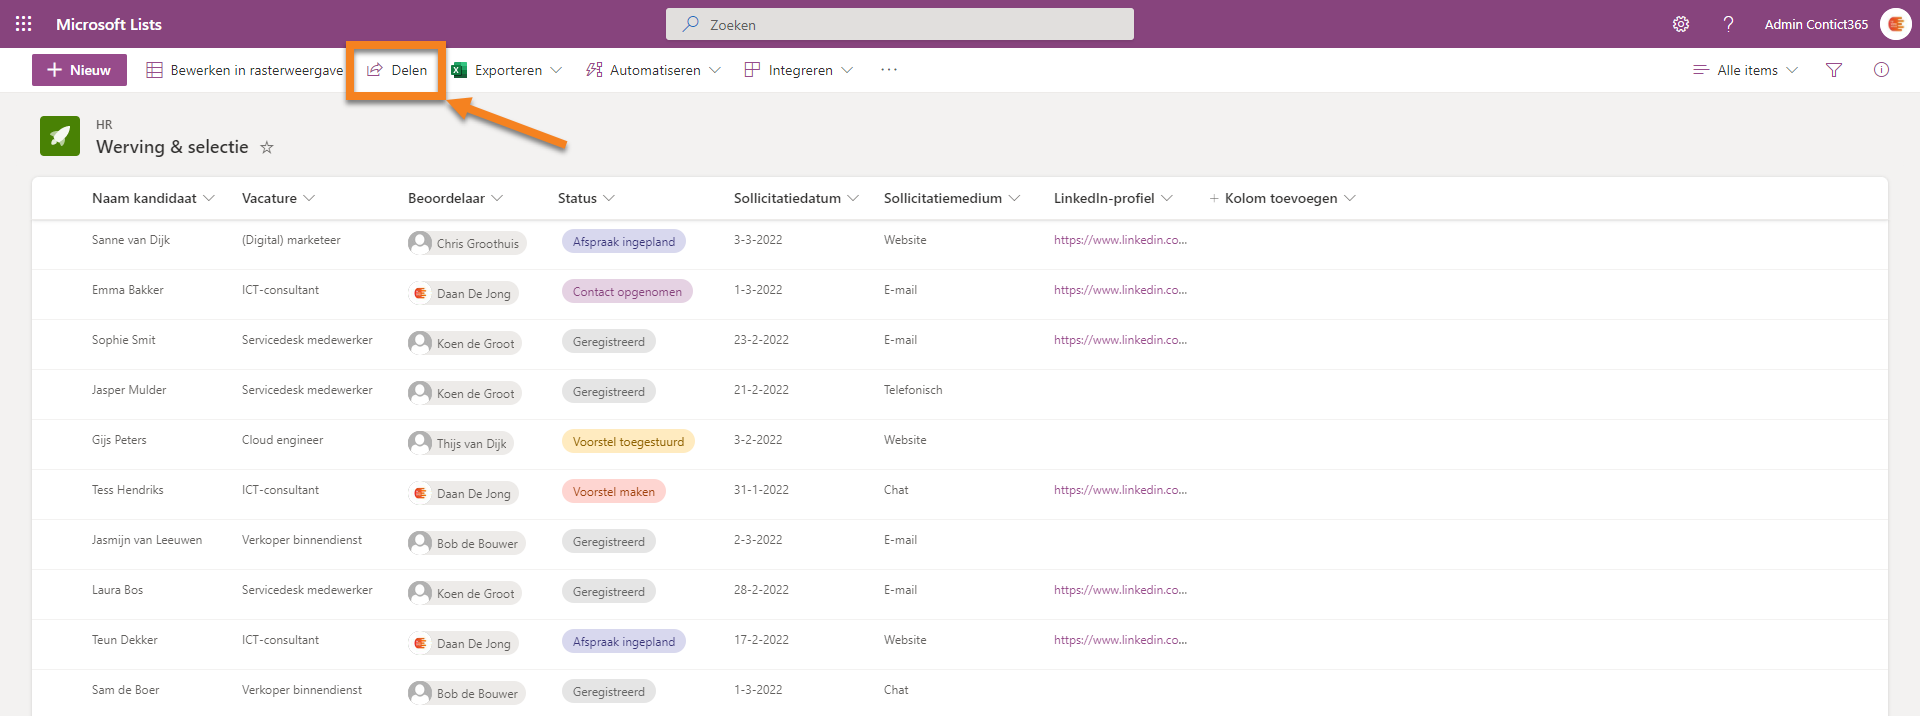Click the Zoeken search box
The width and height of the screenshot is (1920, 716).
tap(900, 24)
